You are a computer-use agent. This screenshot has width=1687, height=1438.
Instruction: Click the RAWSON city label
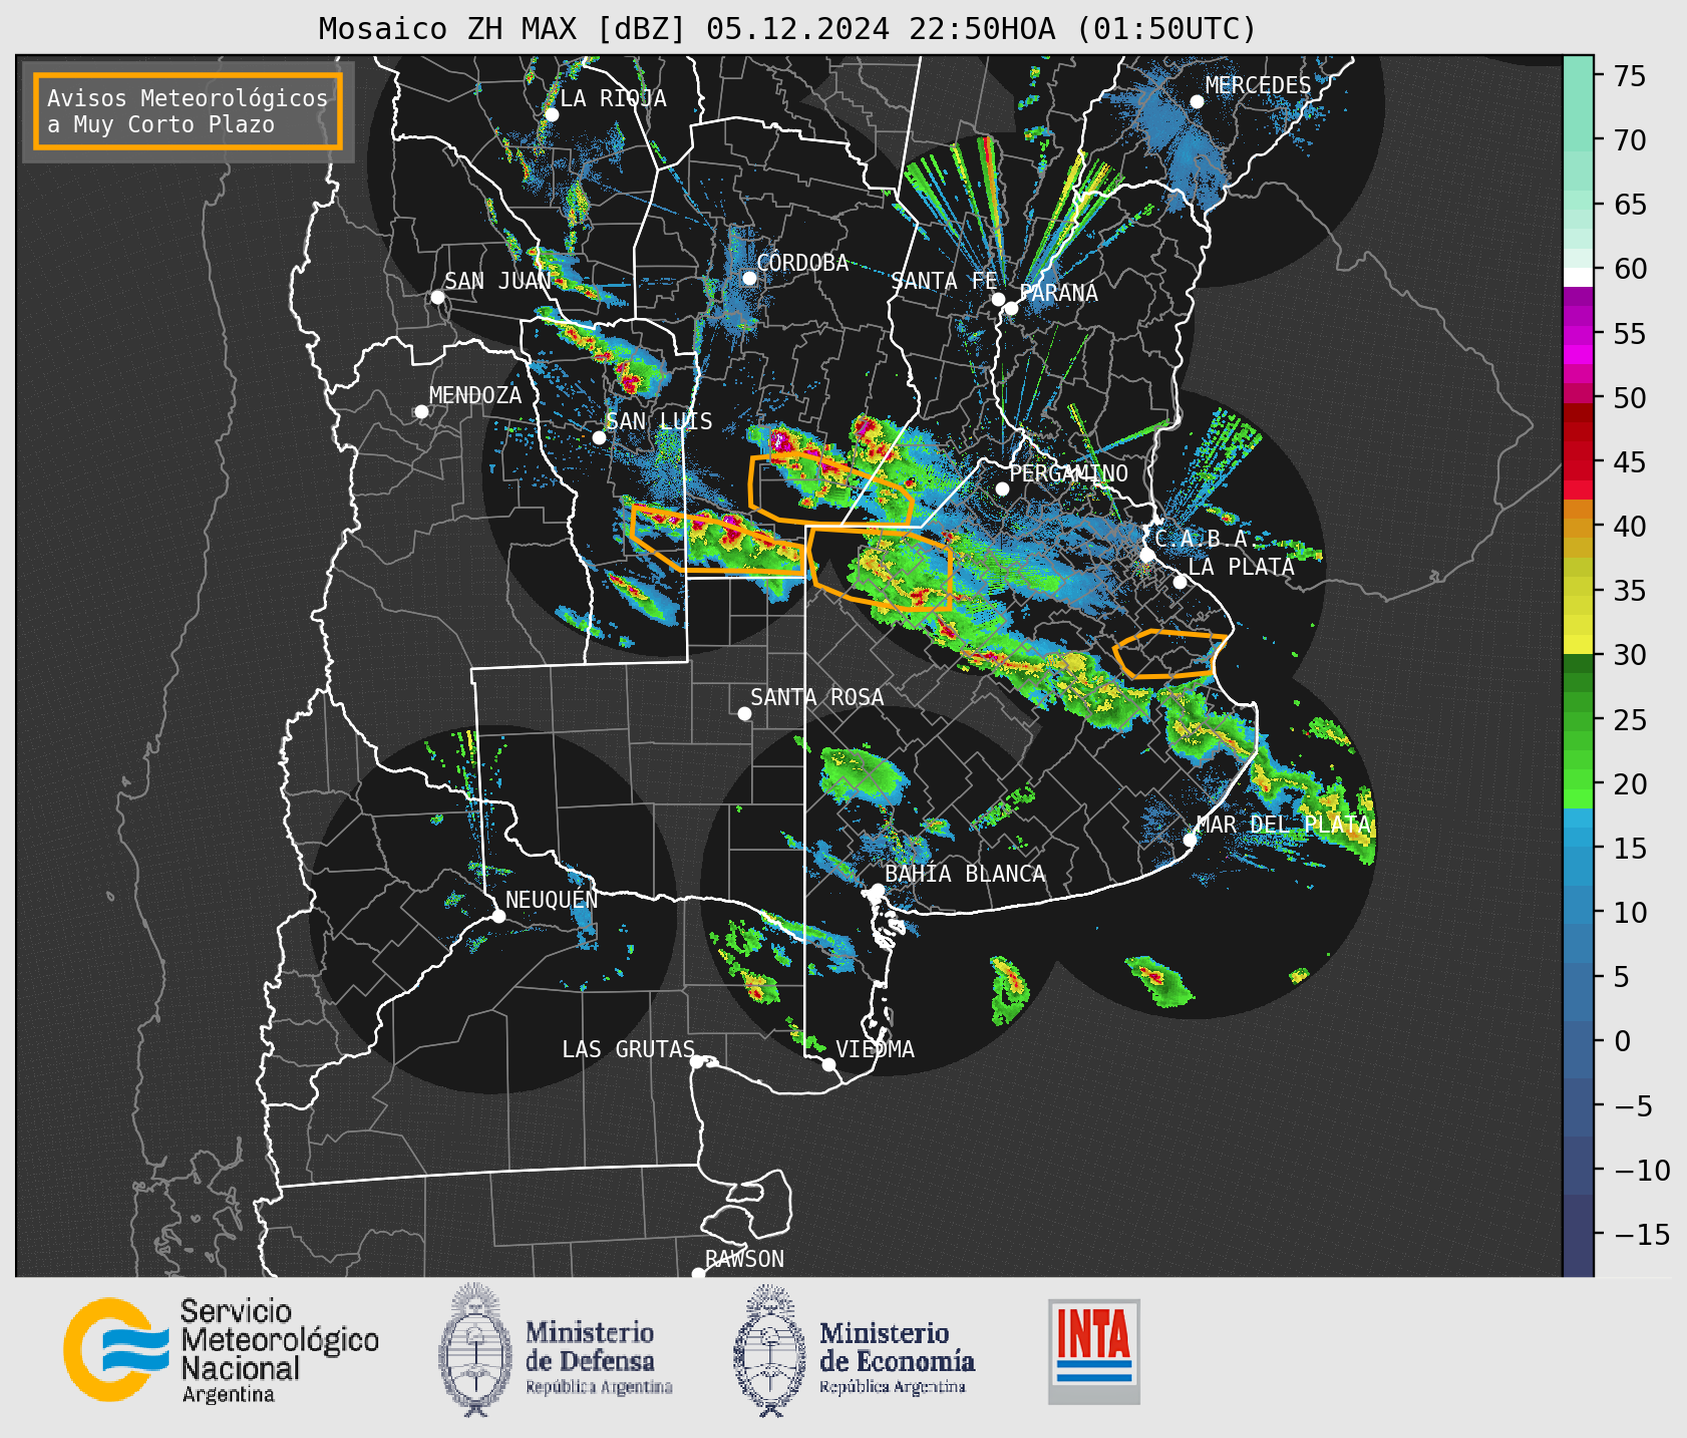click(745, 1259)
